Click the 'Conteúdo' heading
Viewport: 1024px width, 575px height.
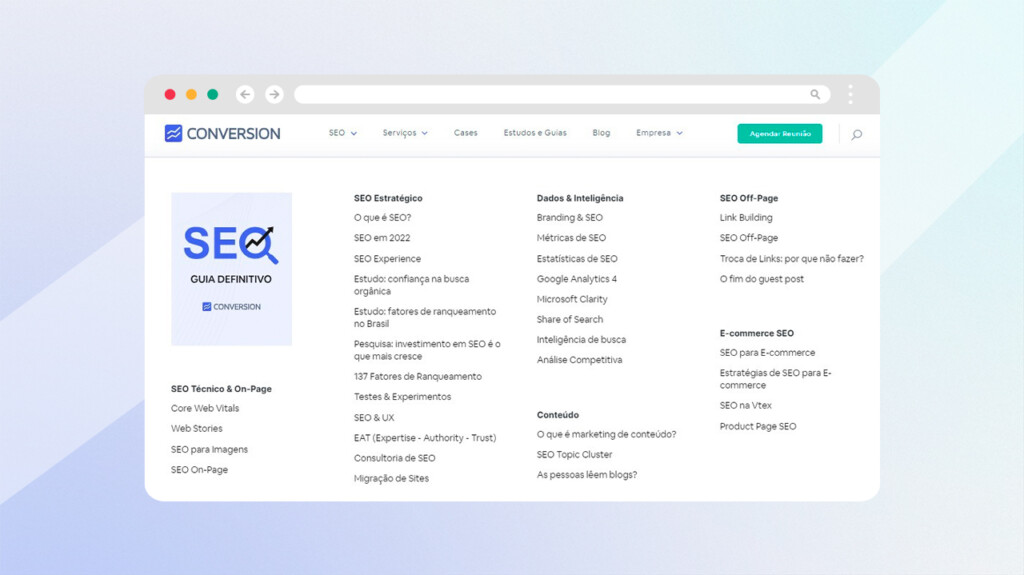tap(558, 415)
